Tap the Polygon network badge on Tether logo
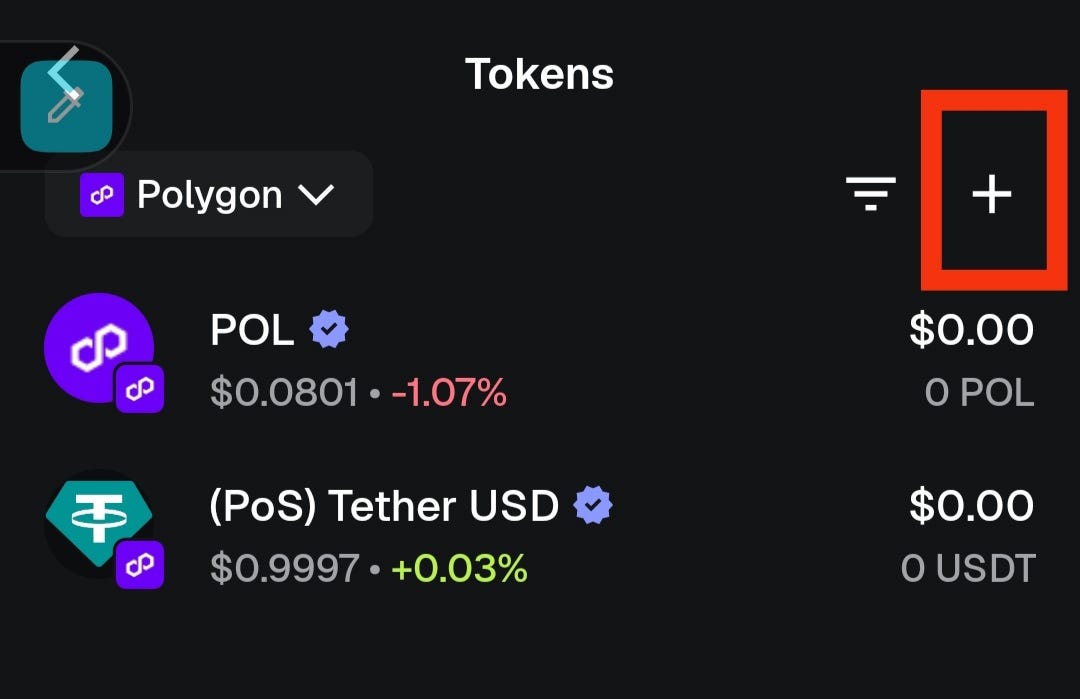Viewport: 1080px width, 699px height. point(140,565)
